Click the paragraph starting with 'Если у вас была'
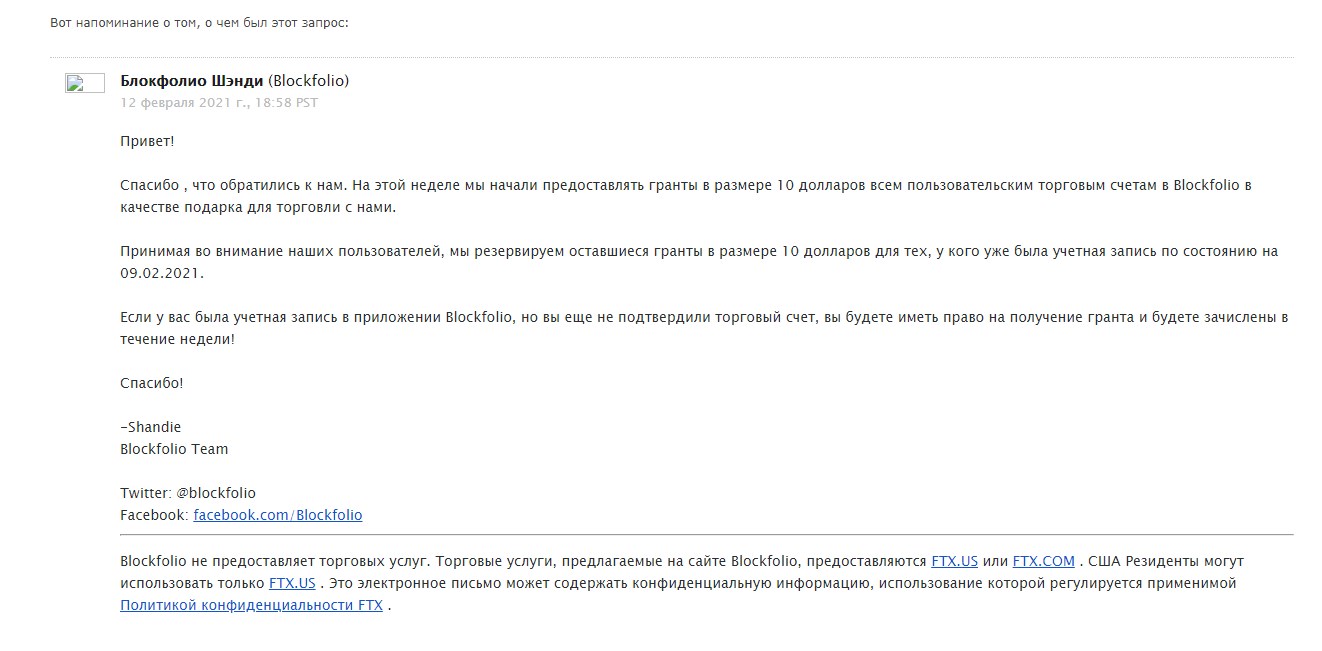 coord(704,328)
